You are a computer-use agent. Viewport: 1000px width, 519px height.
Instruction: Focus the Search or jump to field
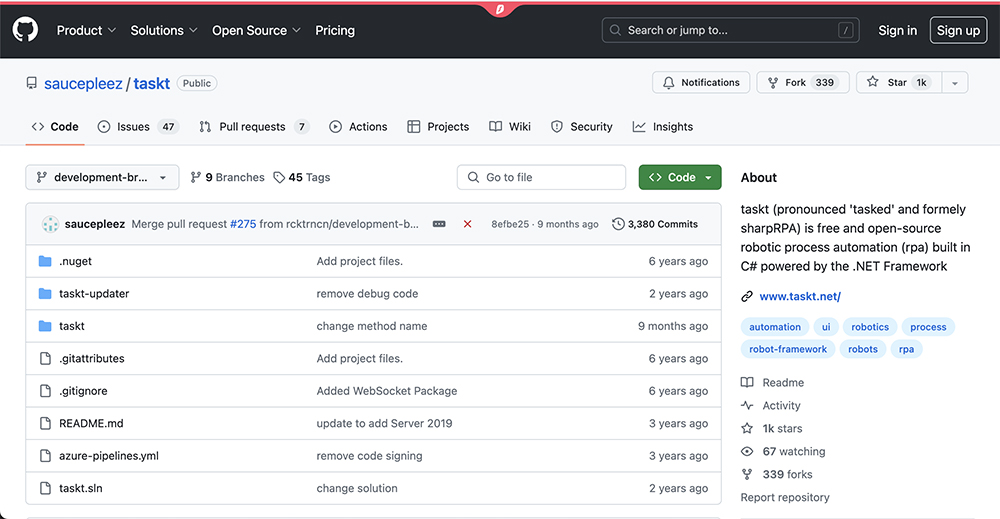pos(730,30)
